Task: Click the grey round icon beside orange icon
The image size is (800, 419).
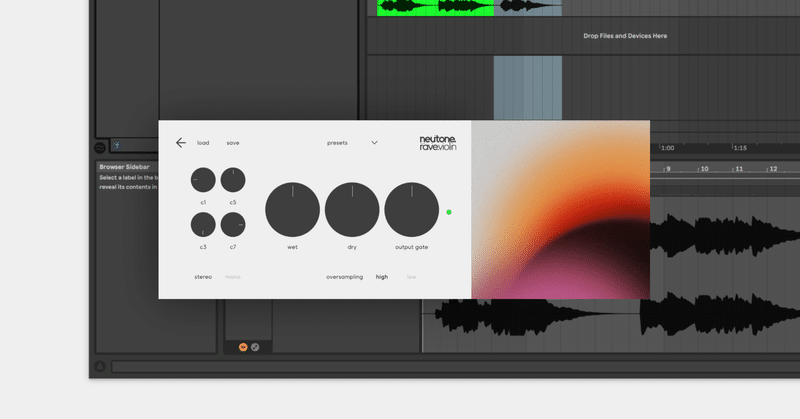Action: [x=255, y=347]
